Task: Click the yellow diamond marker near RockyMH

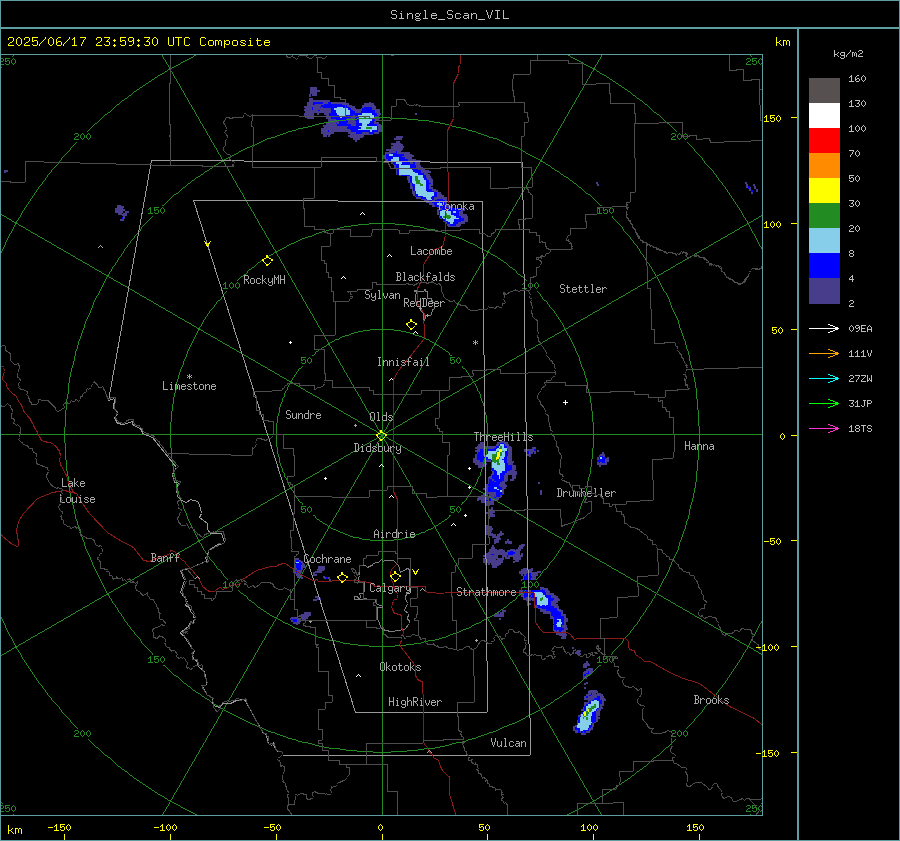Action: click(x=267, y=261)
